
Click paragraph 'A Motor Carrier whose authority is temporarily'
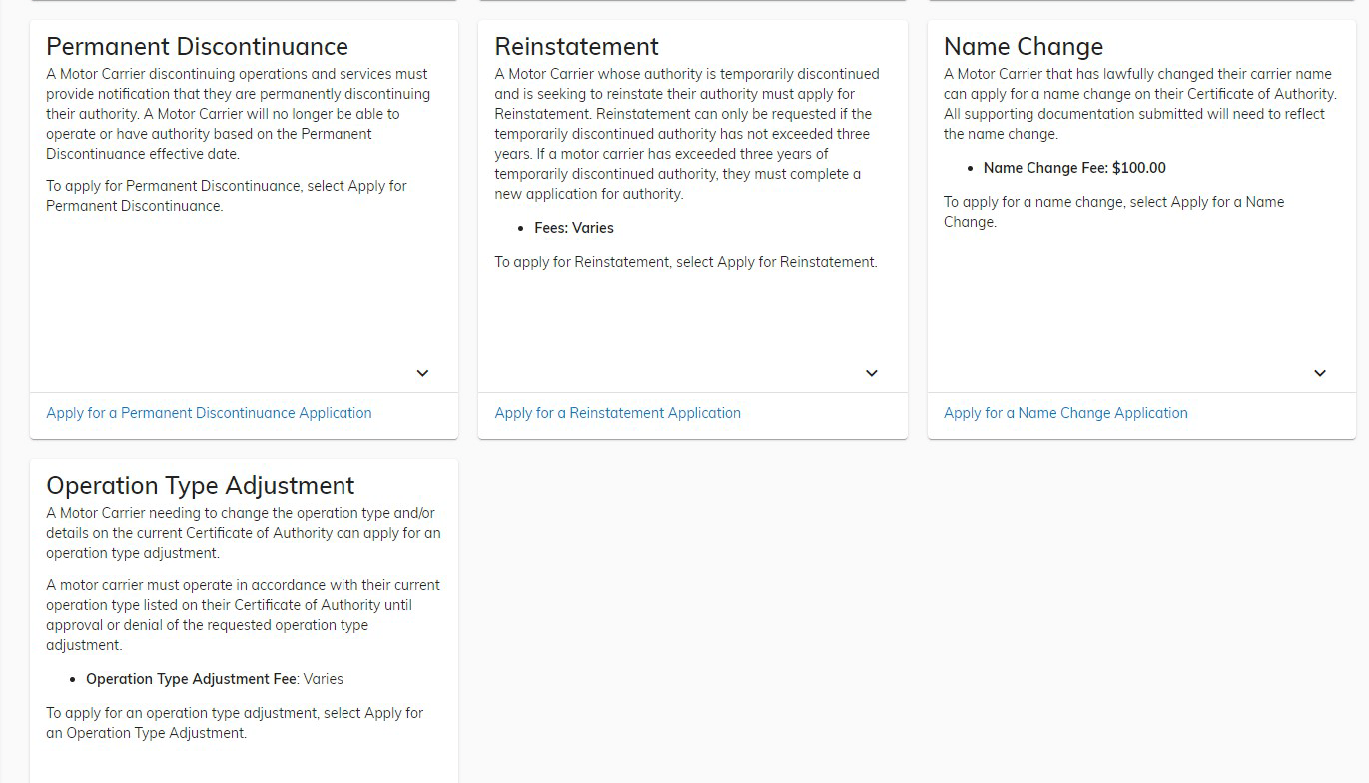687,134
